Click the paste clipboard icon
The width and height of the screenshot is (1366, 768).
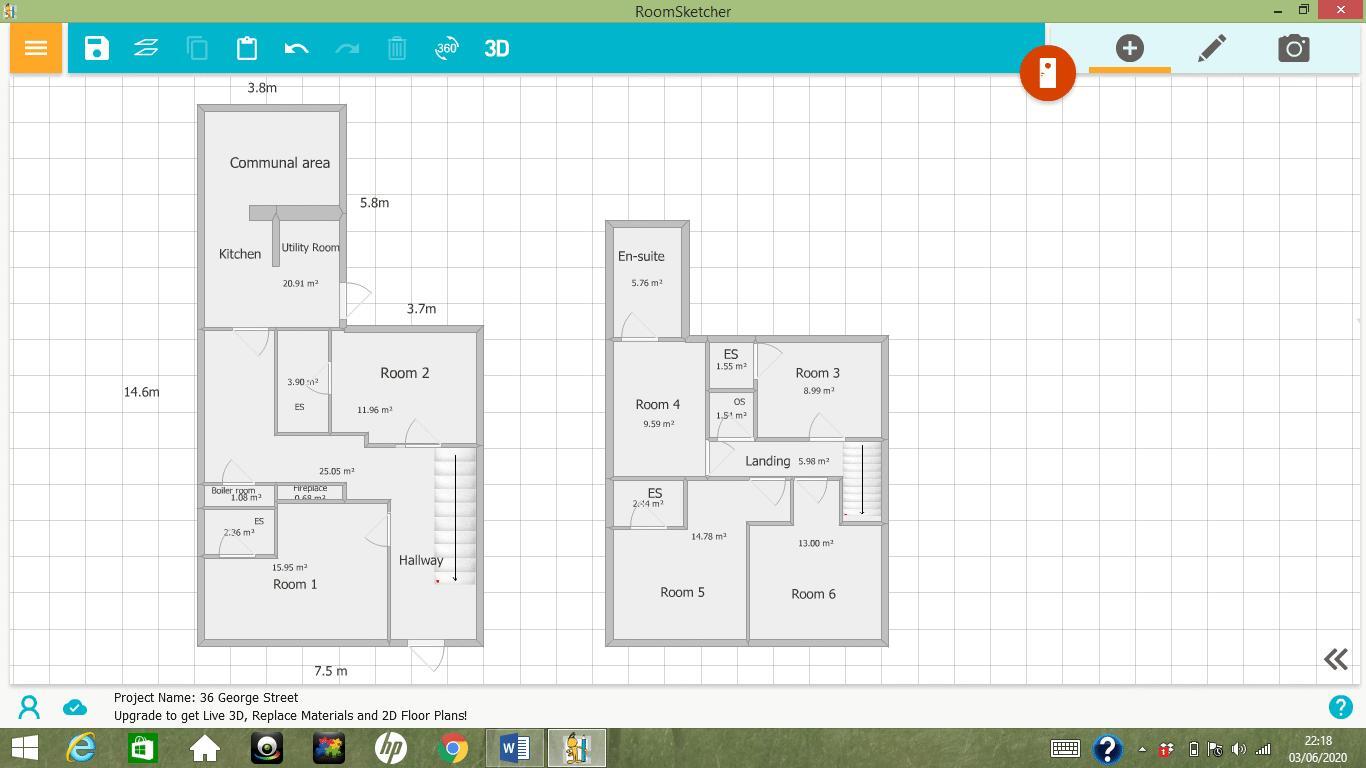click(x=247, y=48)
